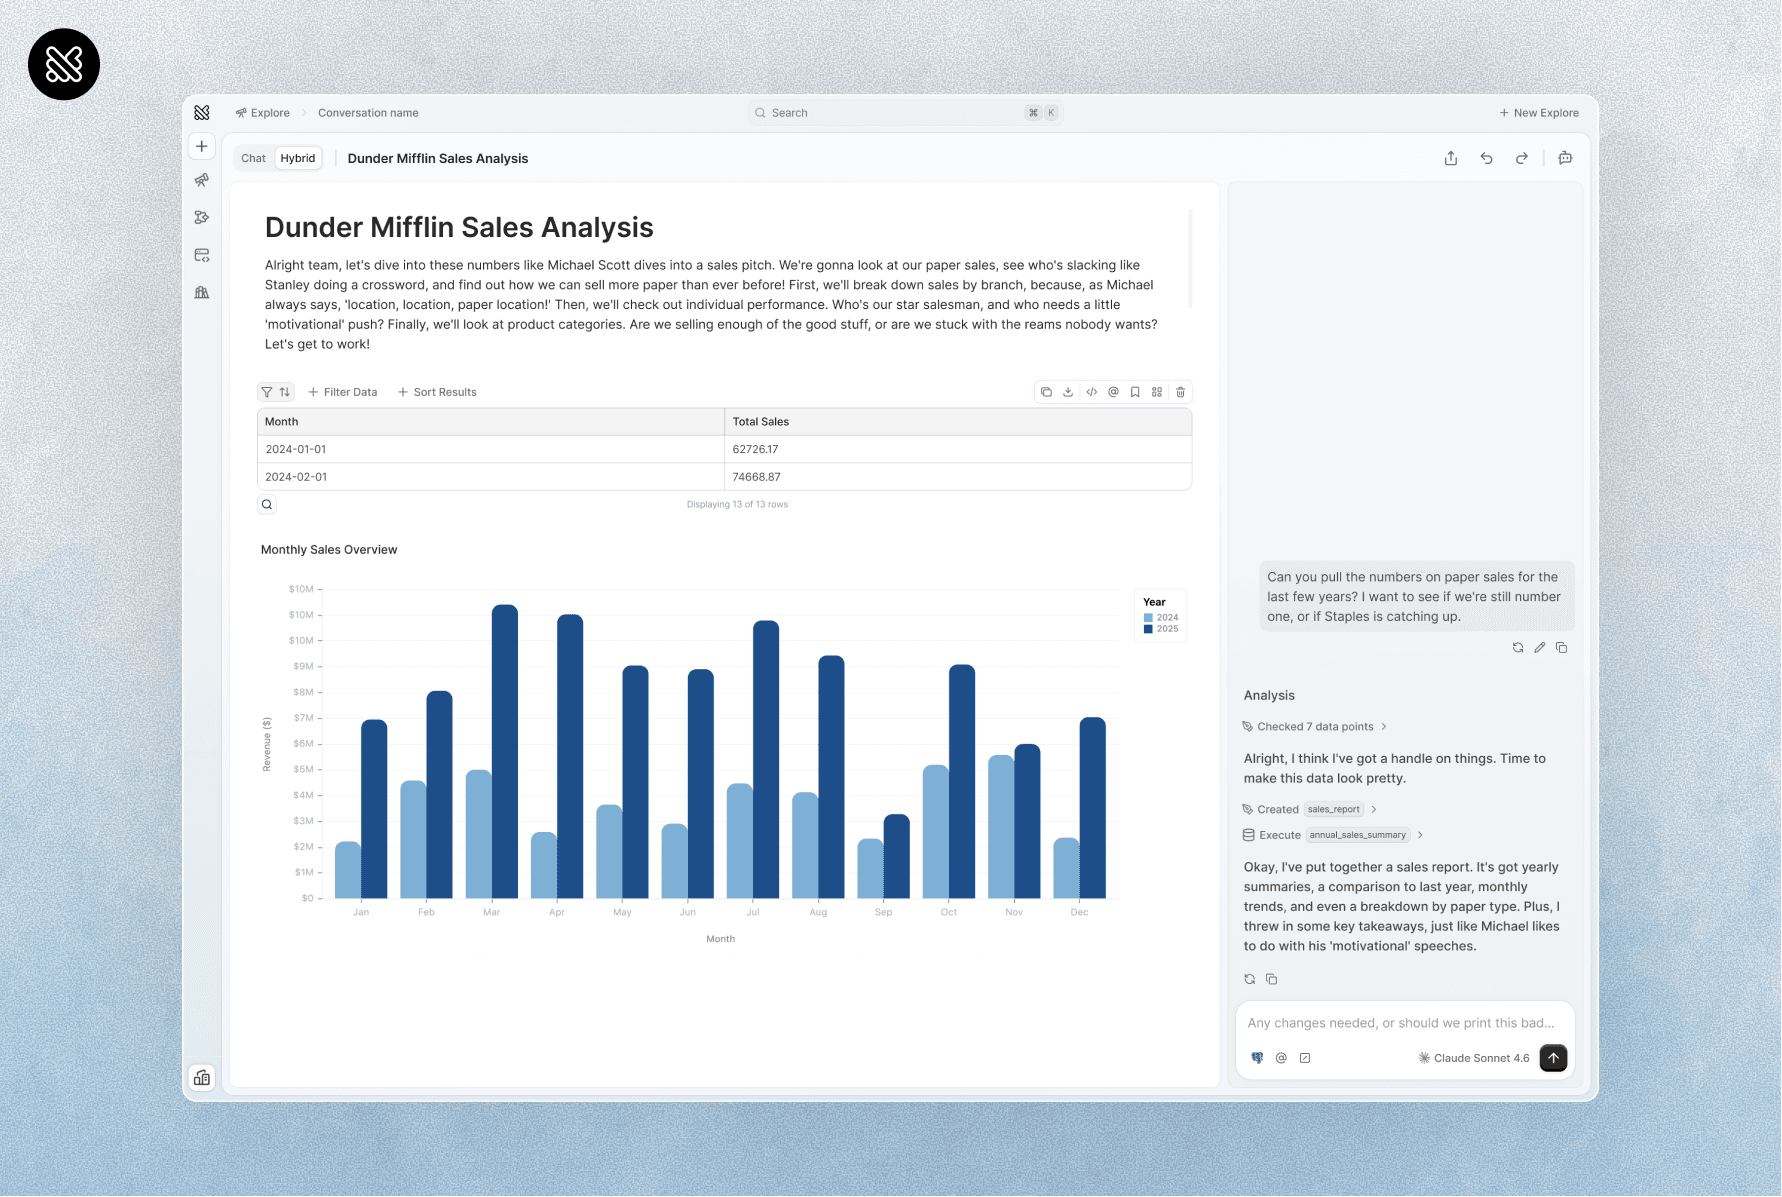Click the light 2024 bar for Nov
Screen dimensions: 1782x1197
(1001, 826)
